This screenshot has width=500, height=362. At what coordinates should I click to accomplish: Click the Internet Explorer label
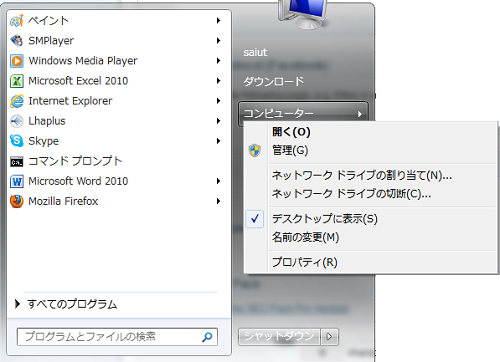coord(70,101)
